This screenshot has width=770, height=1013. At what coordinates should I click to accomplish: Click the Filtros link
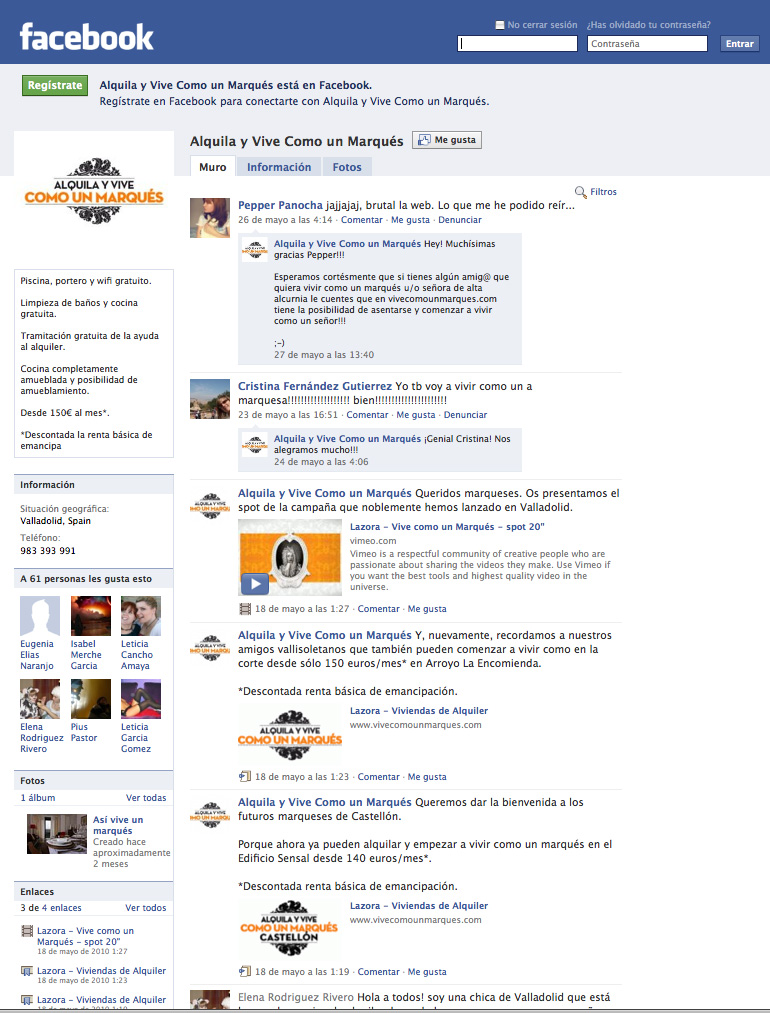tap(603, 192)
